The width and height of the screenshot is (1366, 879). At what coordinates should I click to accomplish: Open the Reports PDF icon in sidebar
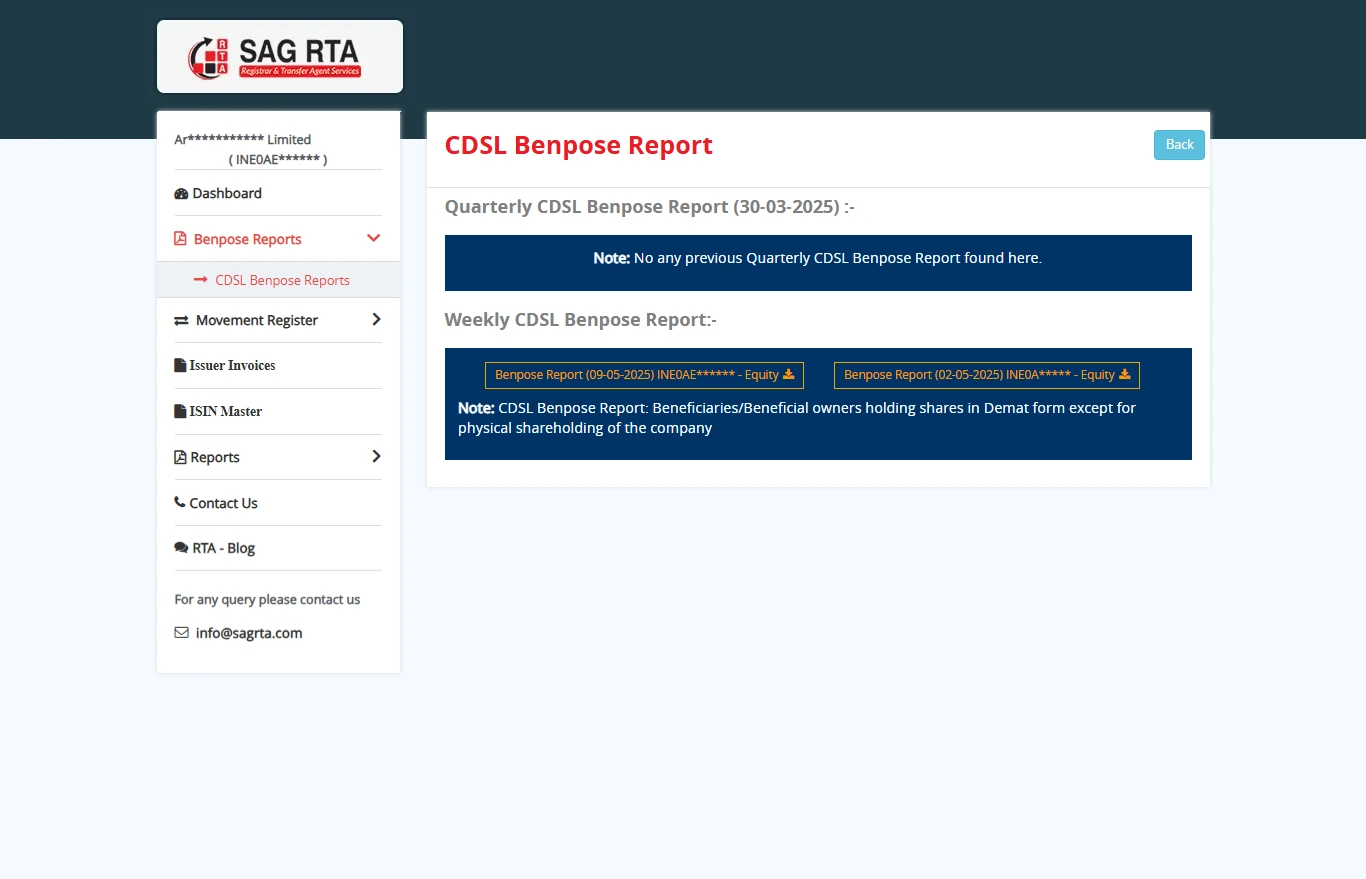[180, 458]
